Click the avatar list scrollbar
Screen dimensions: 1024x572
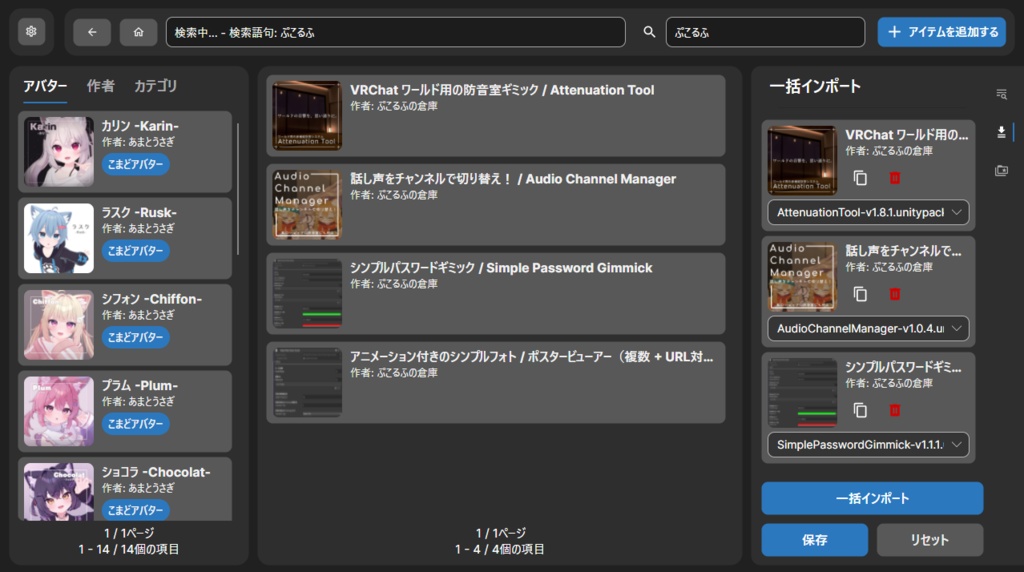(x=238, y=189)
